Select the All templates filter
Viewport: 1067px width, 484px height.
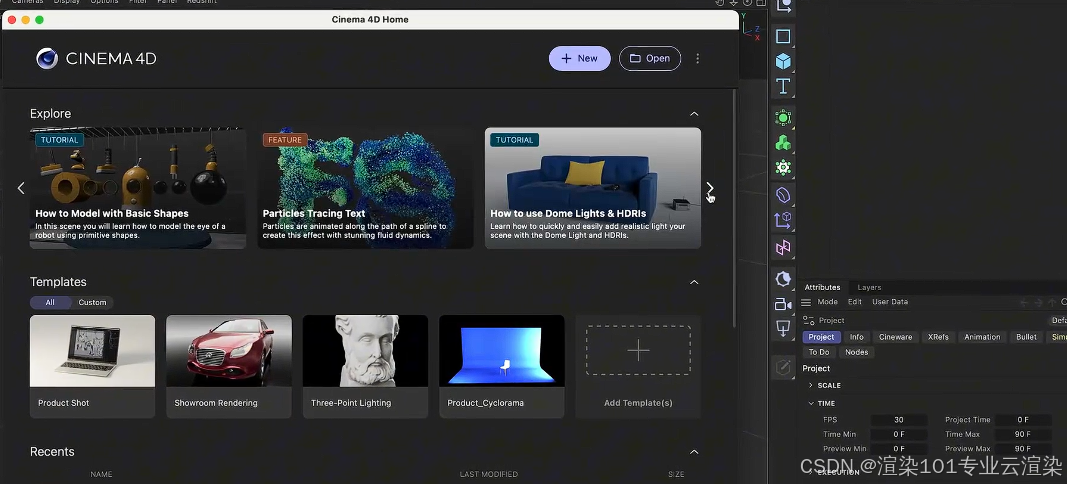50,302
